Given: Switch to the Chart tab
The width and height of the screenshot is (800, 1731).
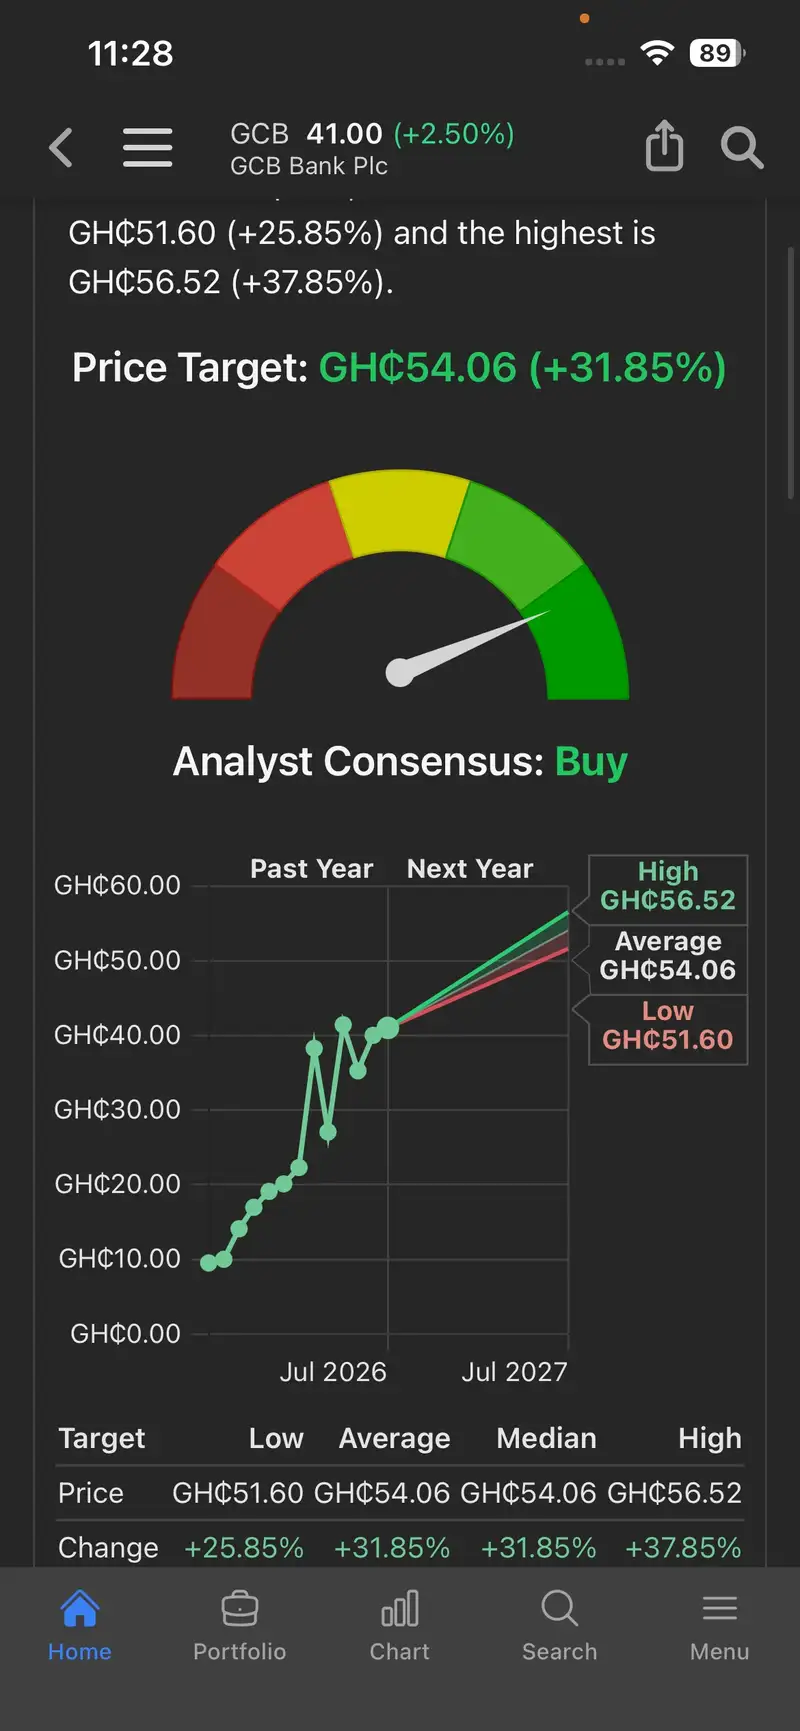Looking at the screenshot, I should coord(400,1625).
